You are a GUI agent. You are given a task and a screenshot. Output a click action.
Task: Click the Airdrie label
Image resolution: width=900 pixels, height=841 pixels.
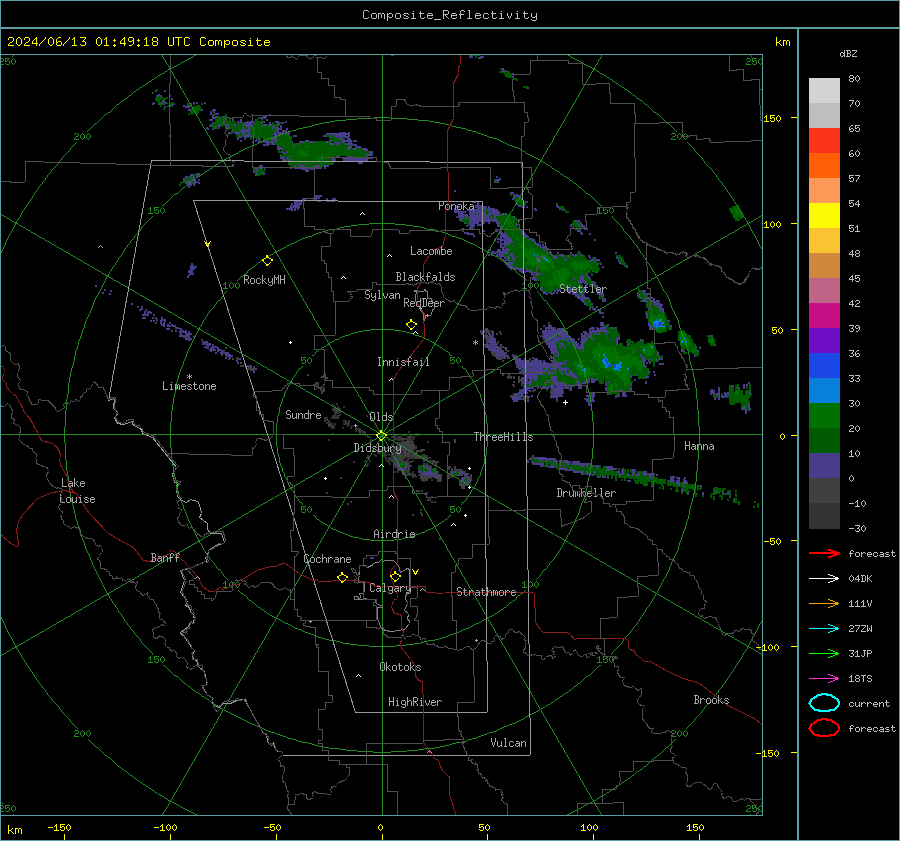pos(394,534)
